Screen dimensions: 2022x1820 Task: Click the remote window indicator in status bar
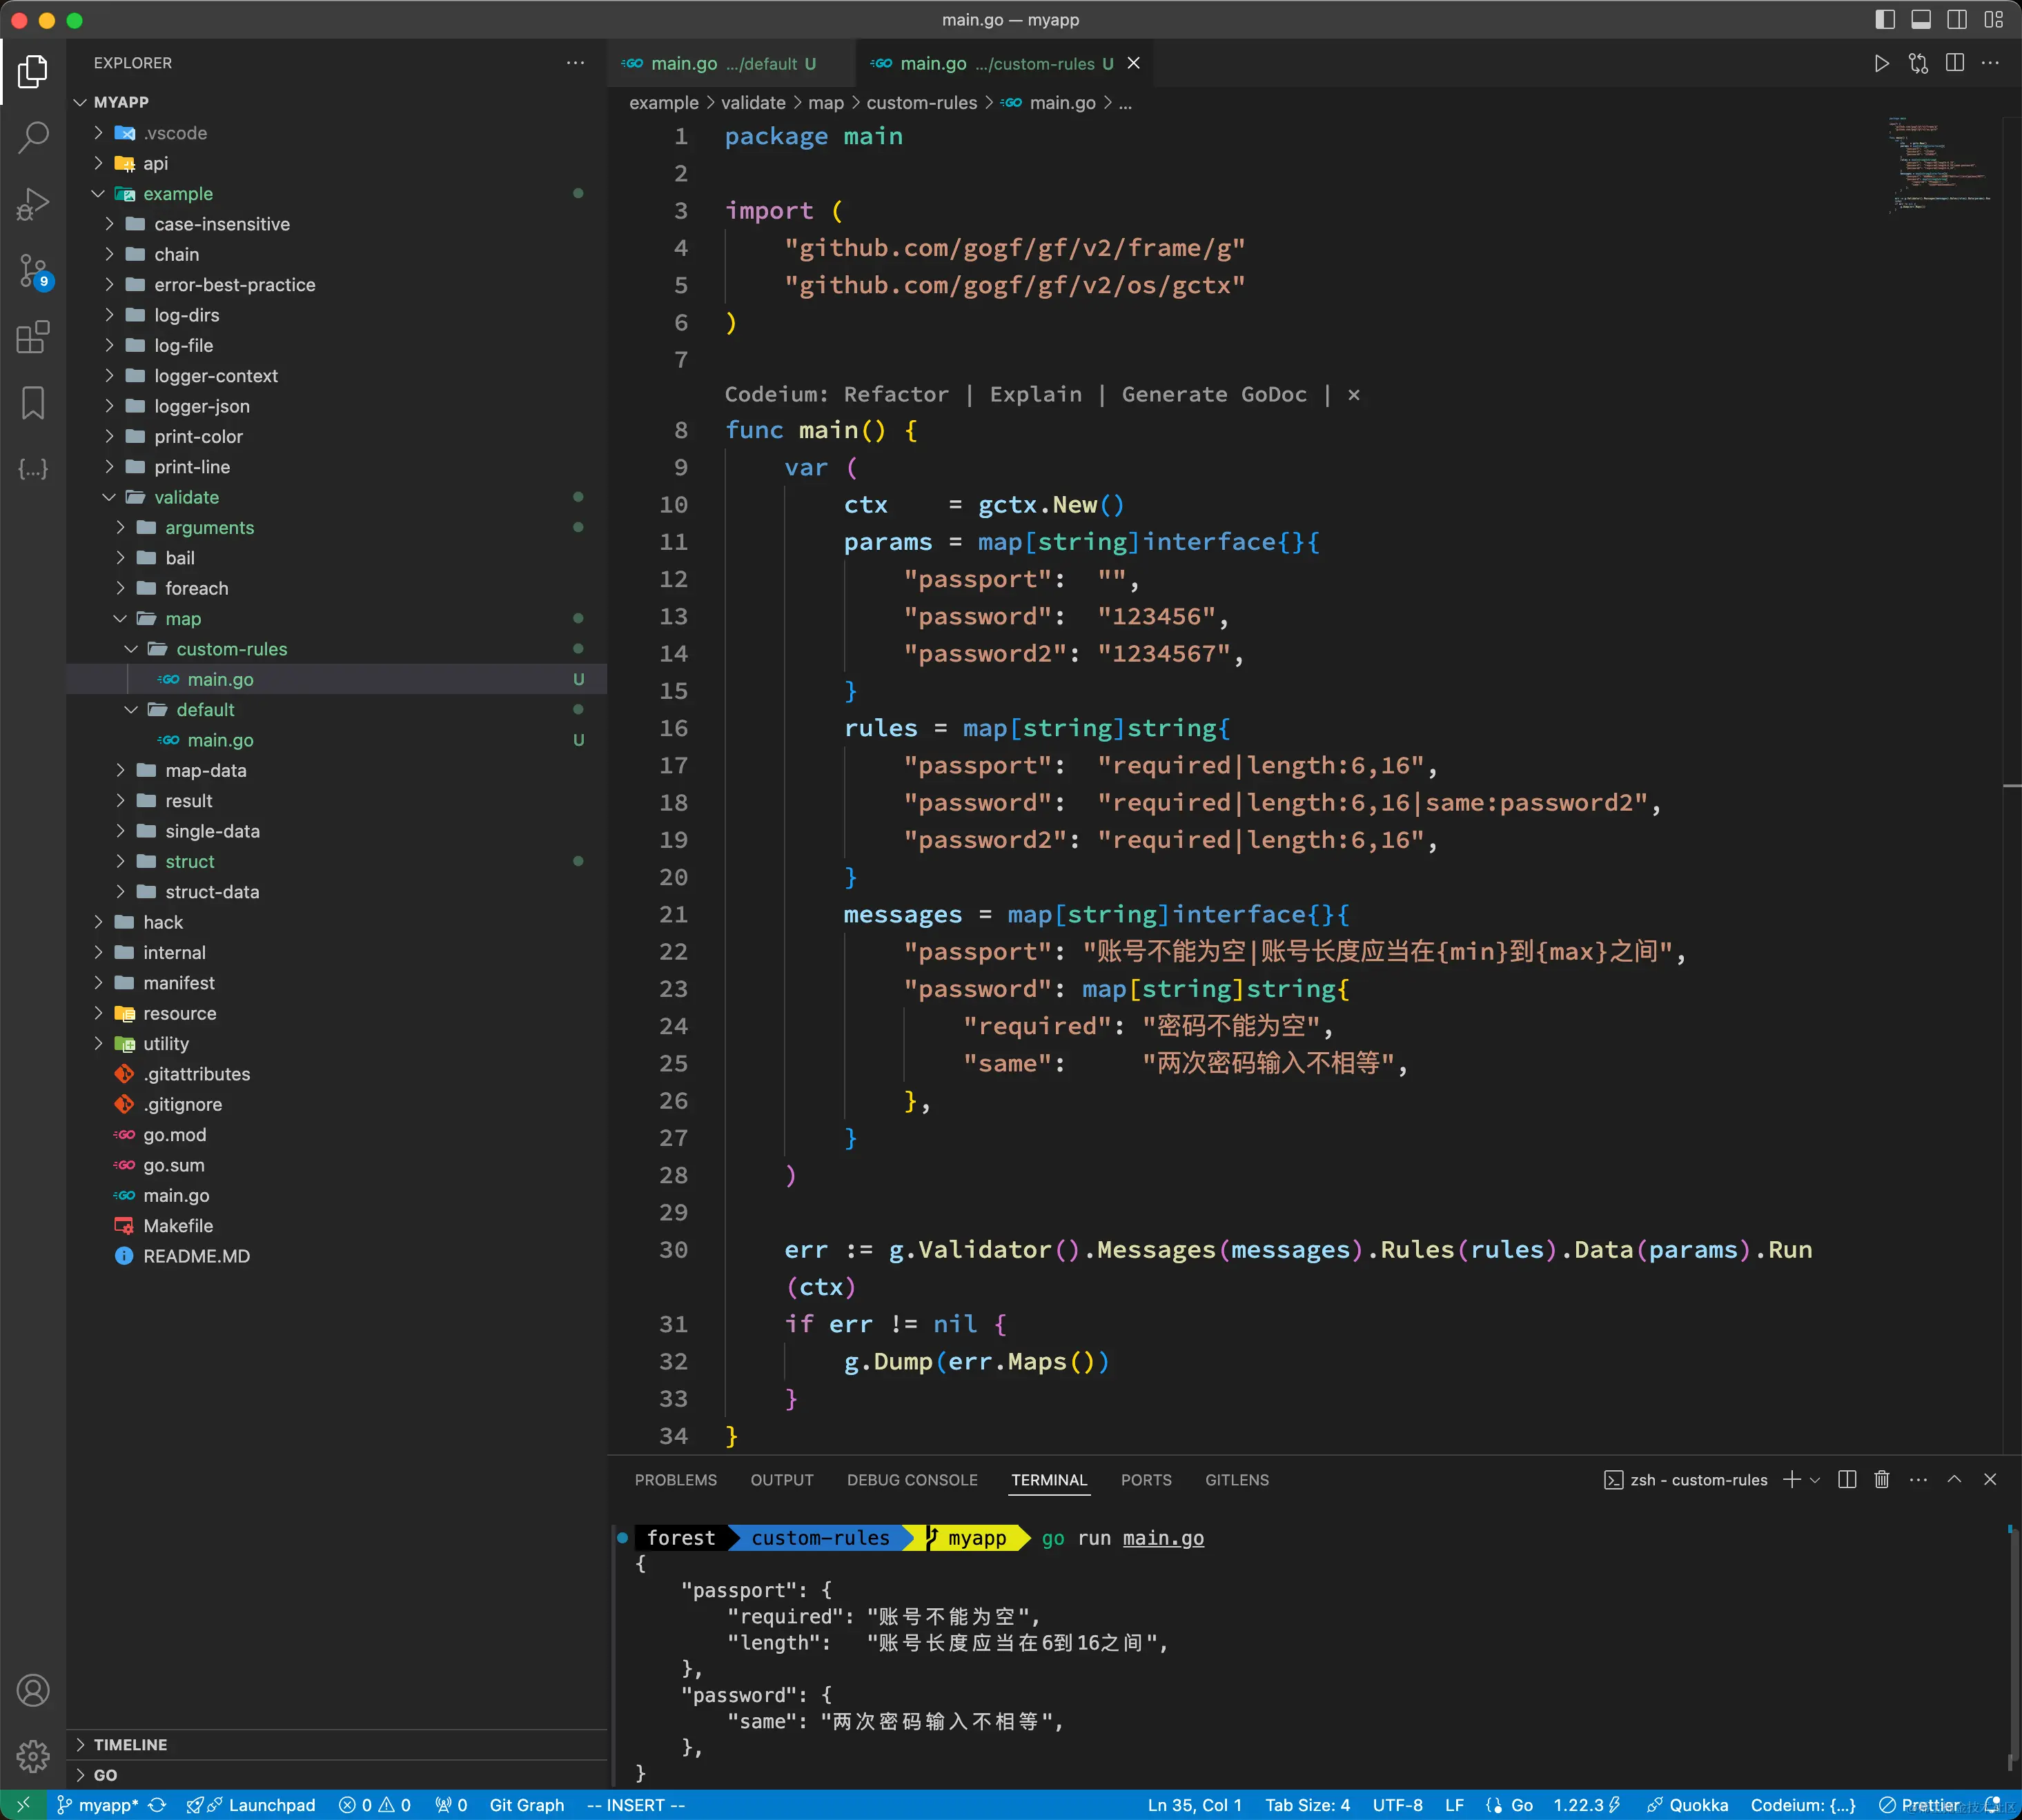(x=23, y=1805)
